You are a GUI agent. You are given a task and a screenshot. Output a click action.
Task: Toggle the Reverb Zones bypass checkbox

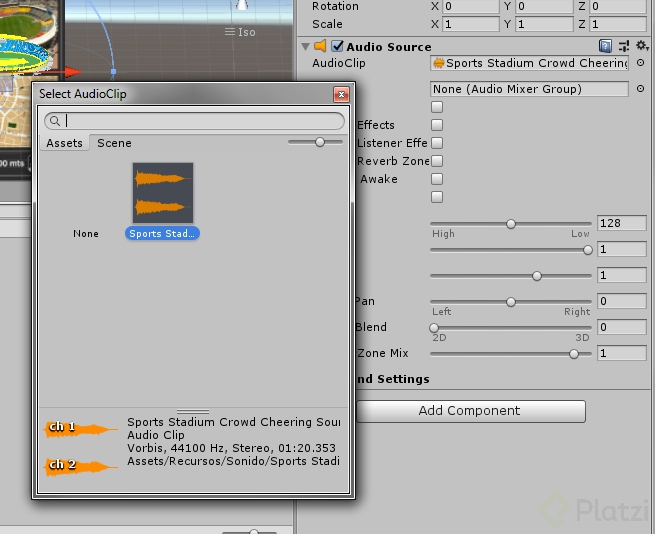coord(437,161)
